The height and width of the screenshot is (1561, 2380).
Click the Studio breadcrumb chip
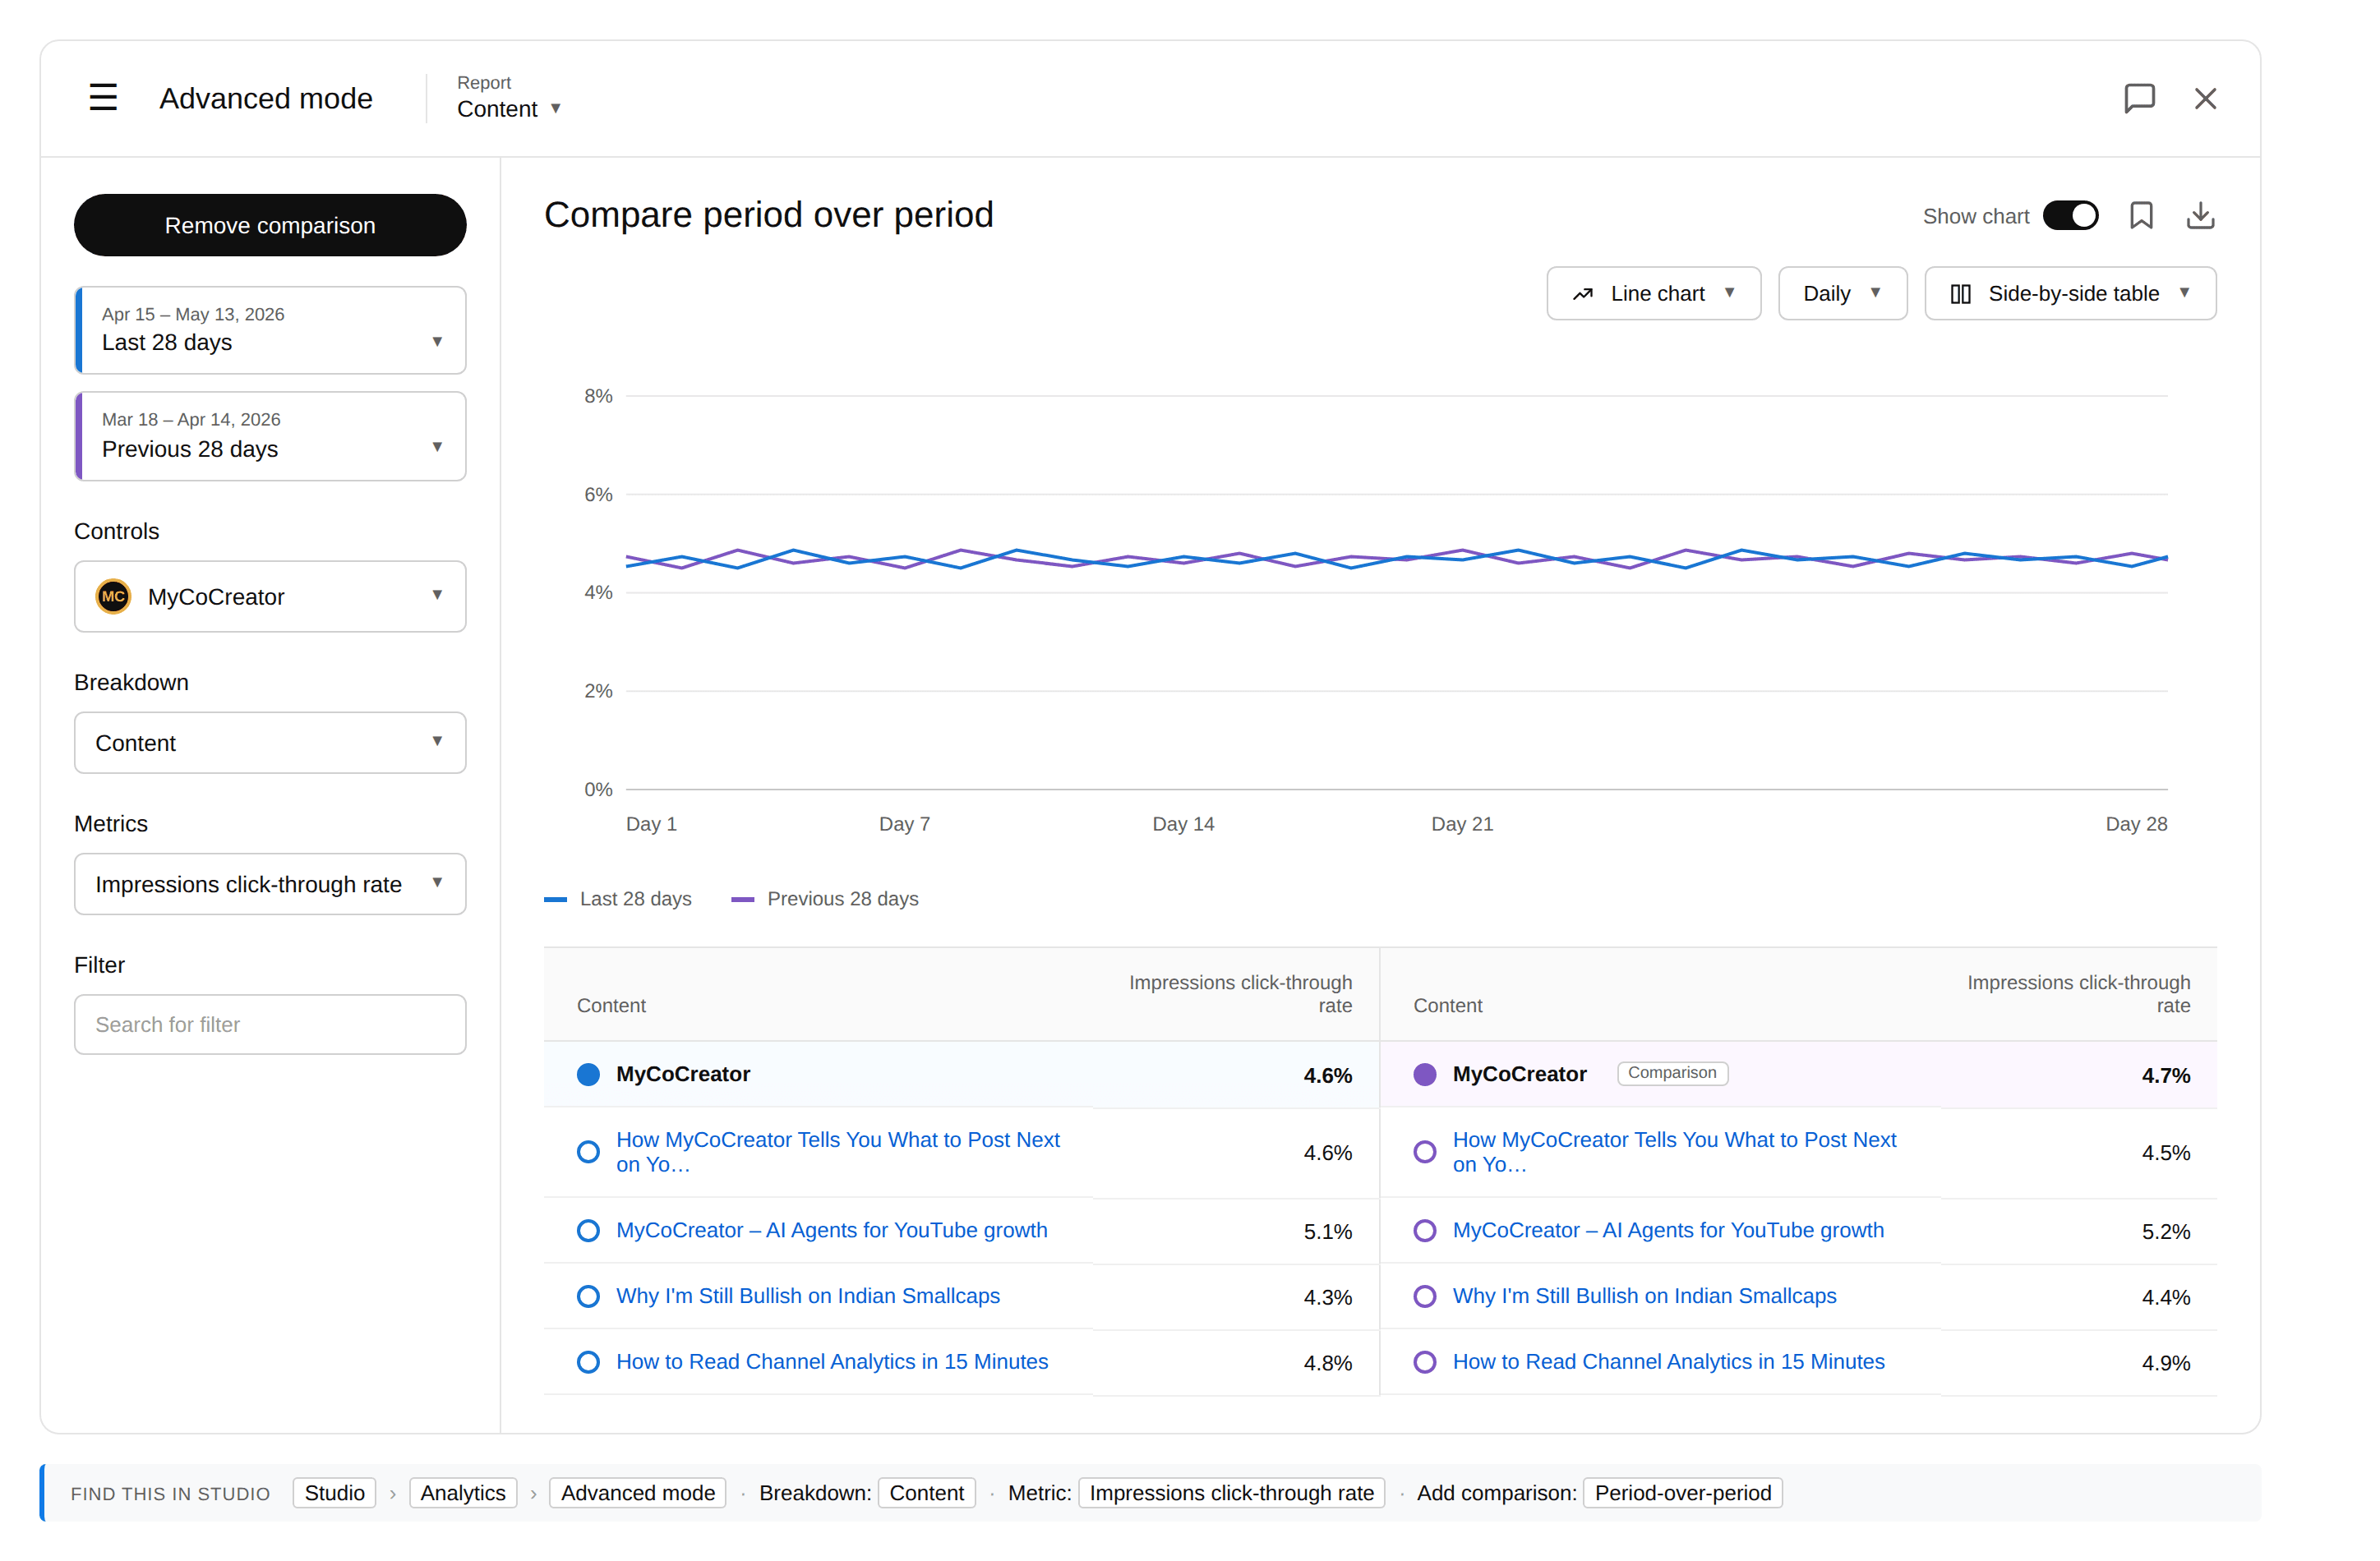(334, 1493)
